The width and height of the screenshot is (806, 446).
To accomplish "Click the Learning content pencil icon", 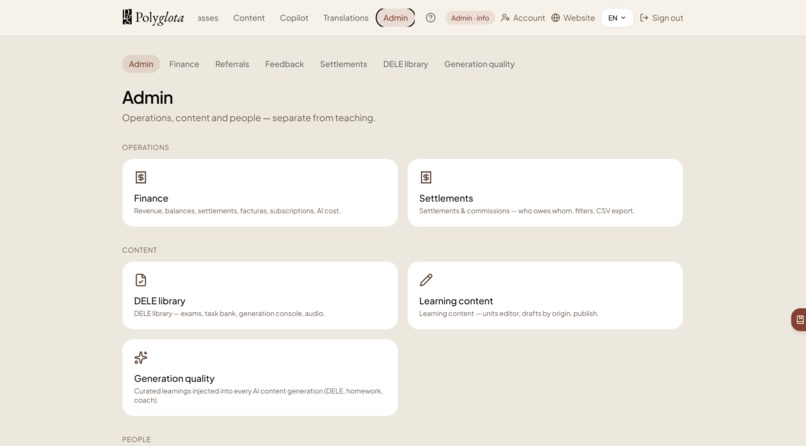I will (426, 280).
